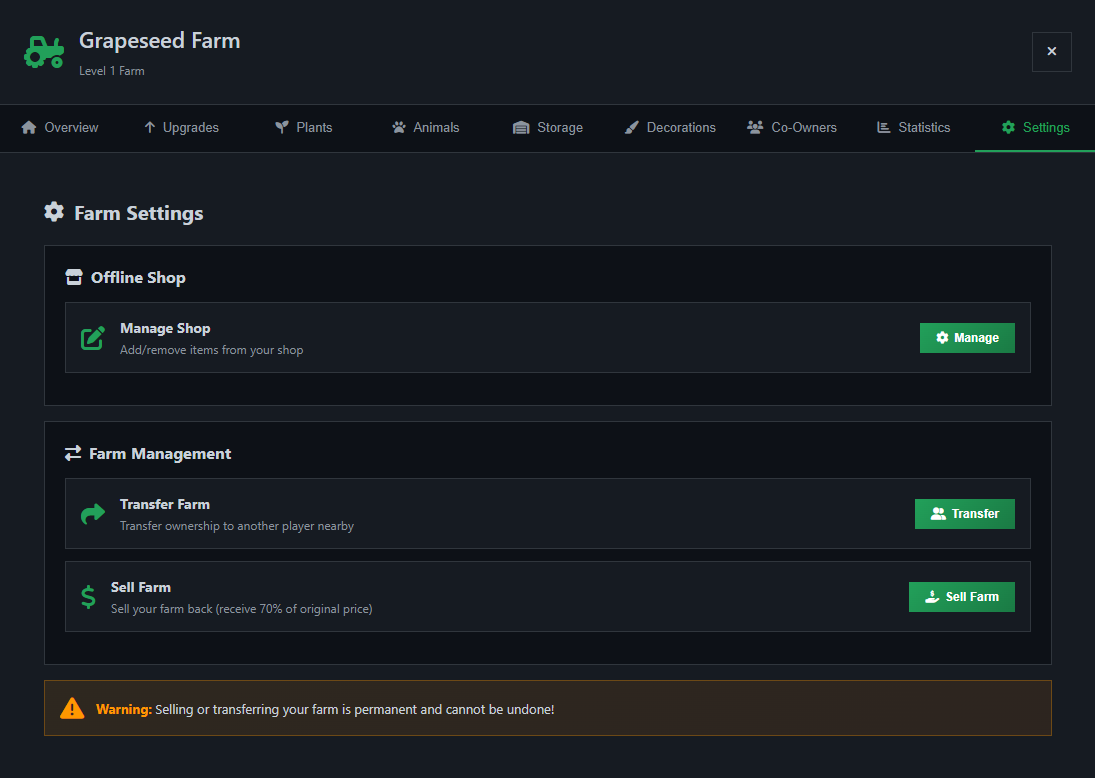Close the Grapeseed Farm panel
Image resolution: width=1095 pixels, height=778 pixels.
pyautogui.click(x=1051, y=52)
